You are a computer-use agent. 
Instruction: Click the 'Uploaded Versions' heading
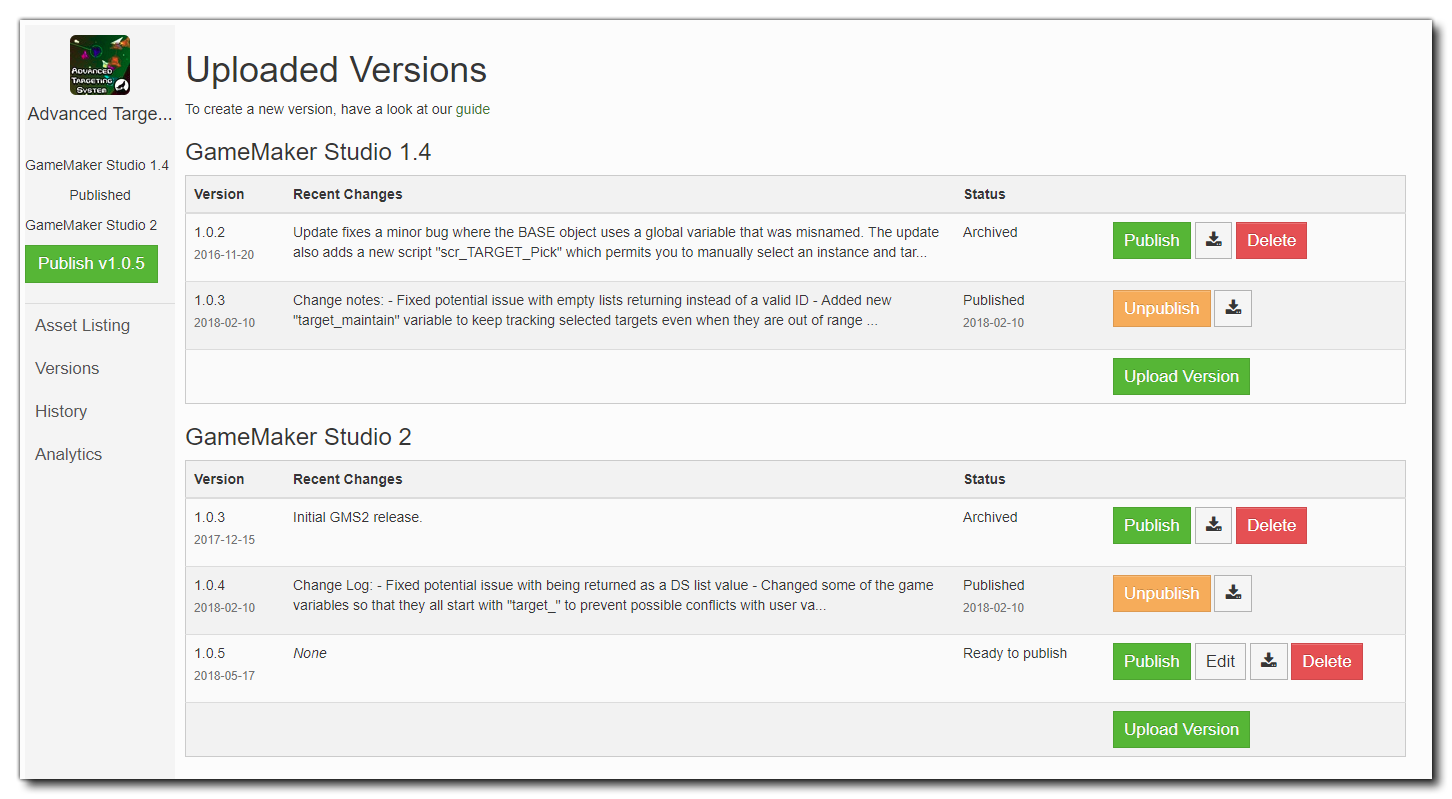point(336,69)
